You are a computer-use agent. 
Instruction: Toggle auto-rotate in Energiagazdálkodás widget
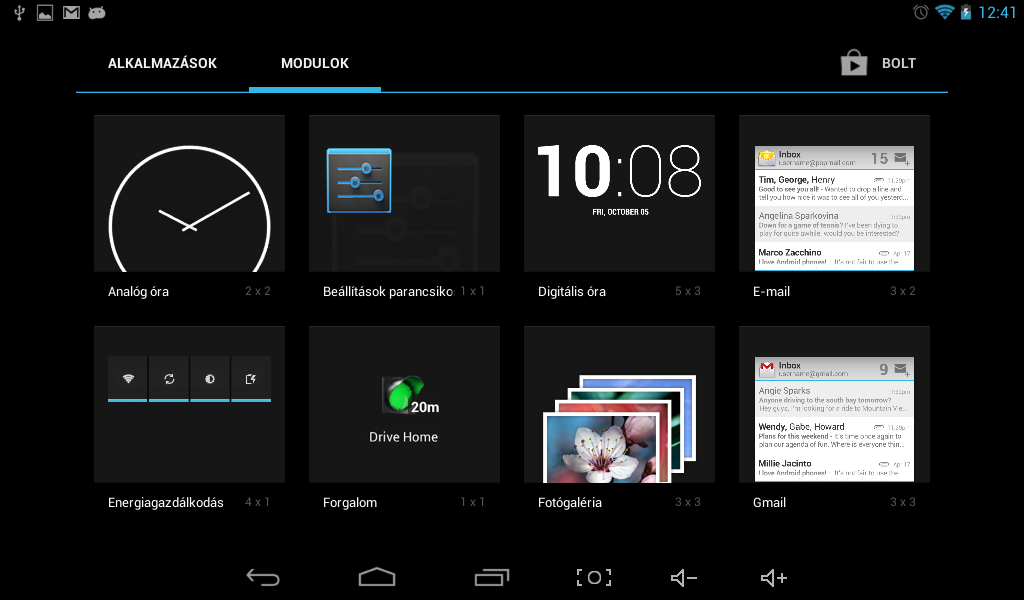[x=251, y=378]
